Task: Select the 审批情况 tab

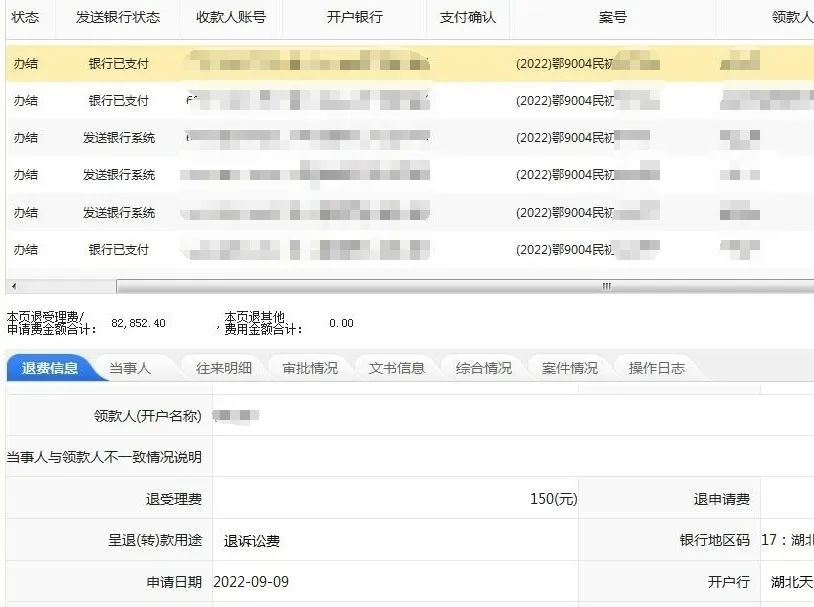Action: pyautogui.click(x=310, y=368)
